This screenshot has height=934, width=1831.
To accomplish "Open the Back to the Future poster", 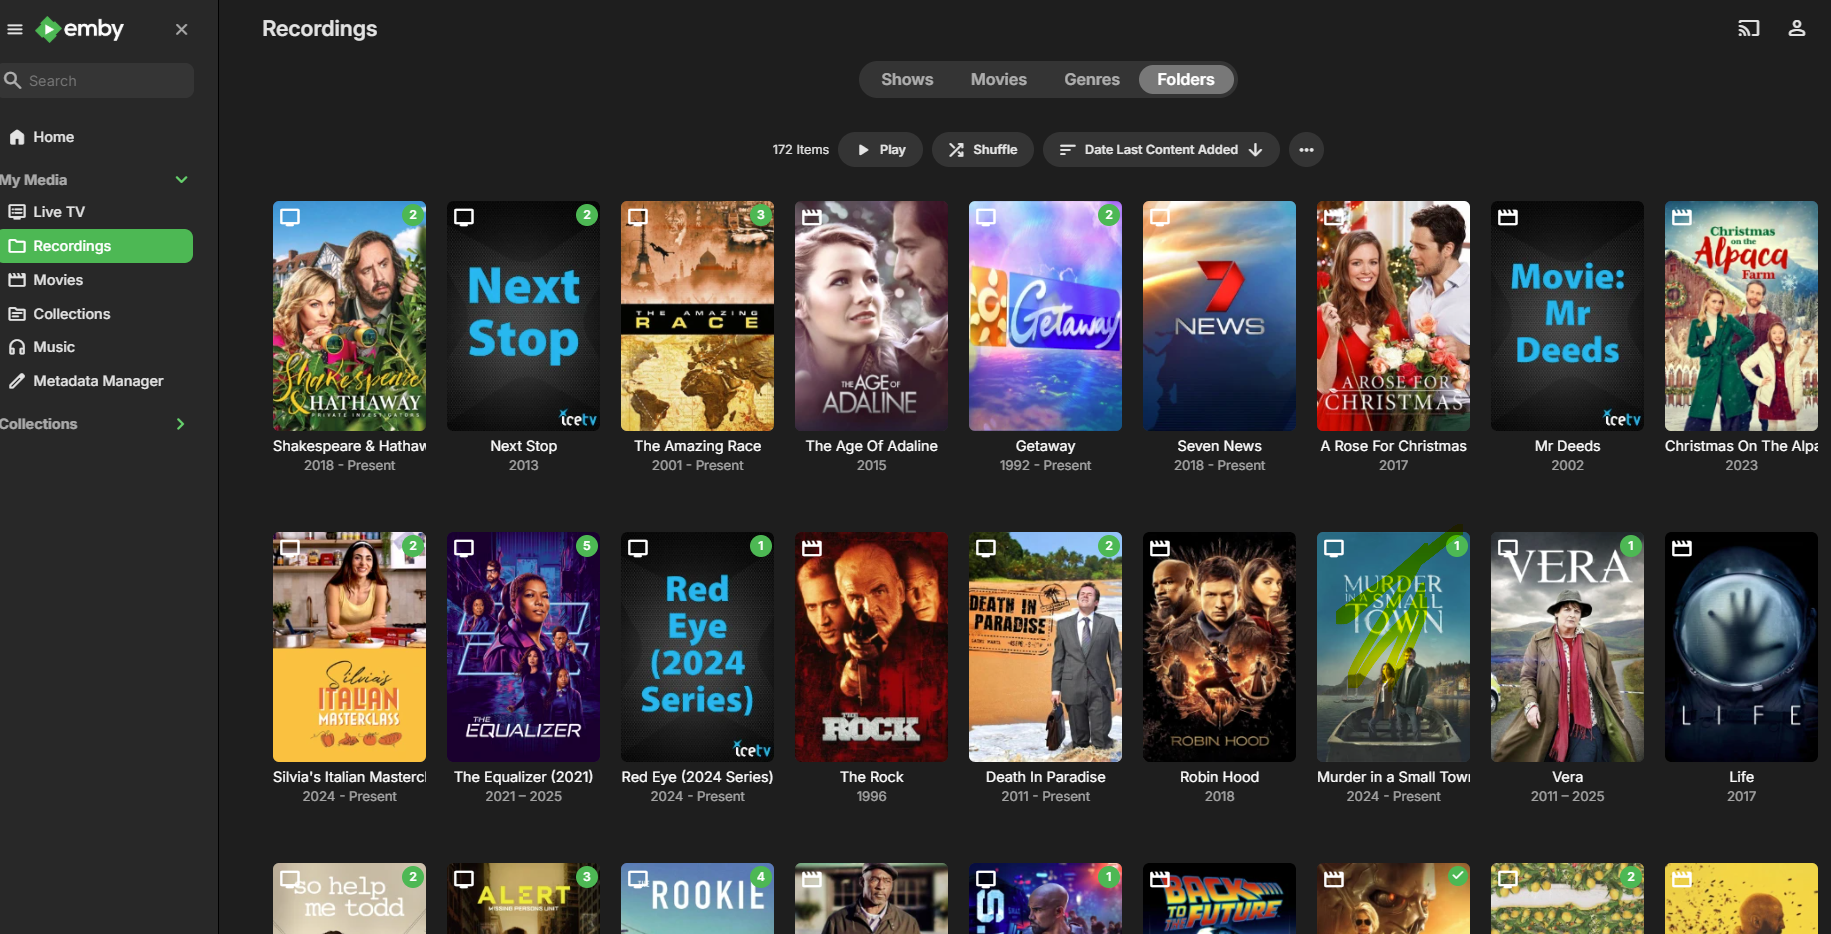I will click(x=1220, y=899).
